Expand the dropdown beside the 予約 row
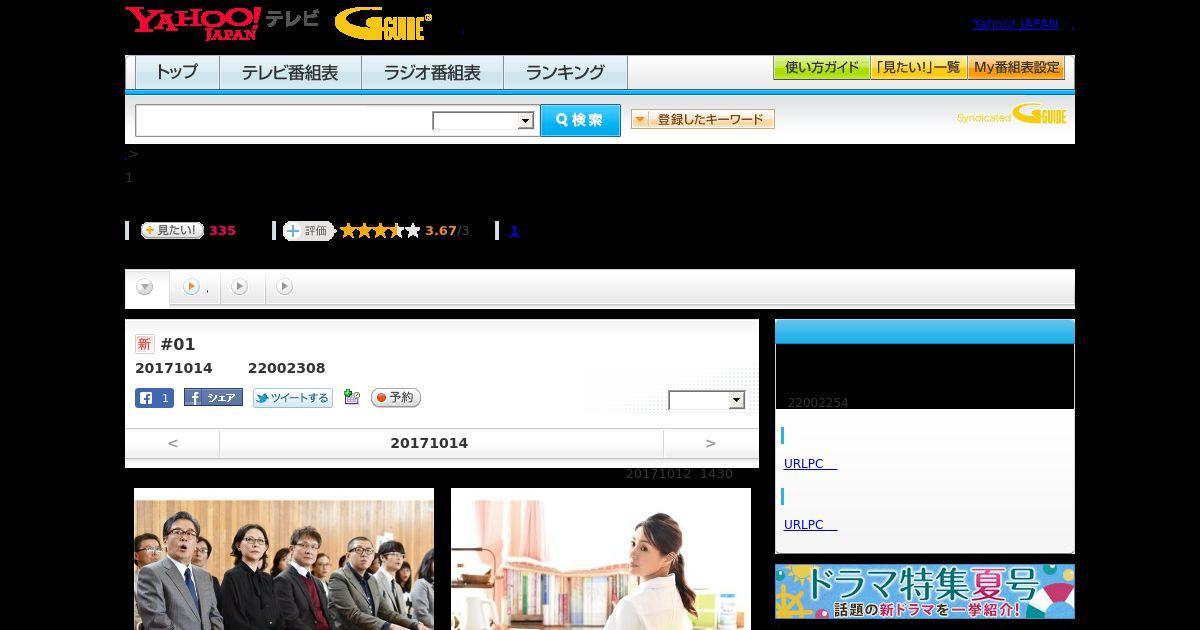Viewport: 1200px width, 630px height. click(707, 400)
